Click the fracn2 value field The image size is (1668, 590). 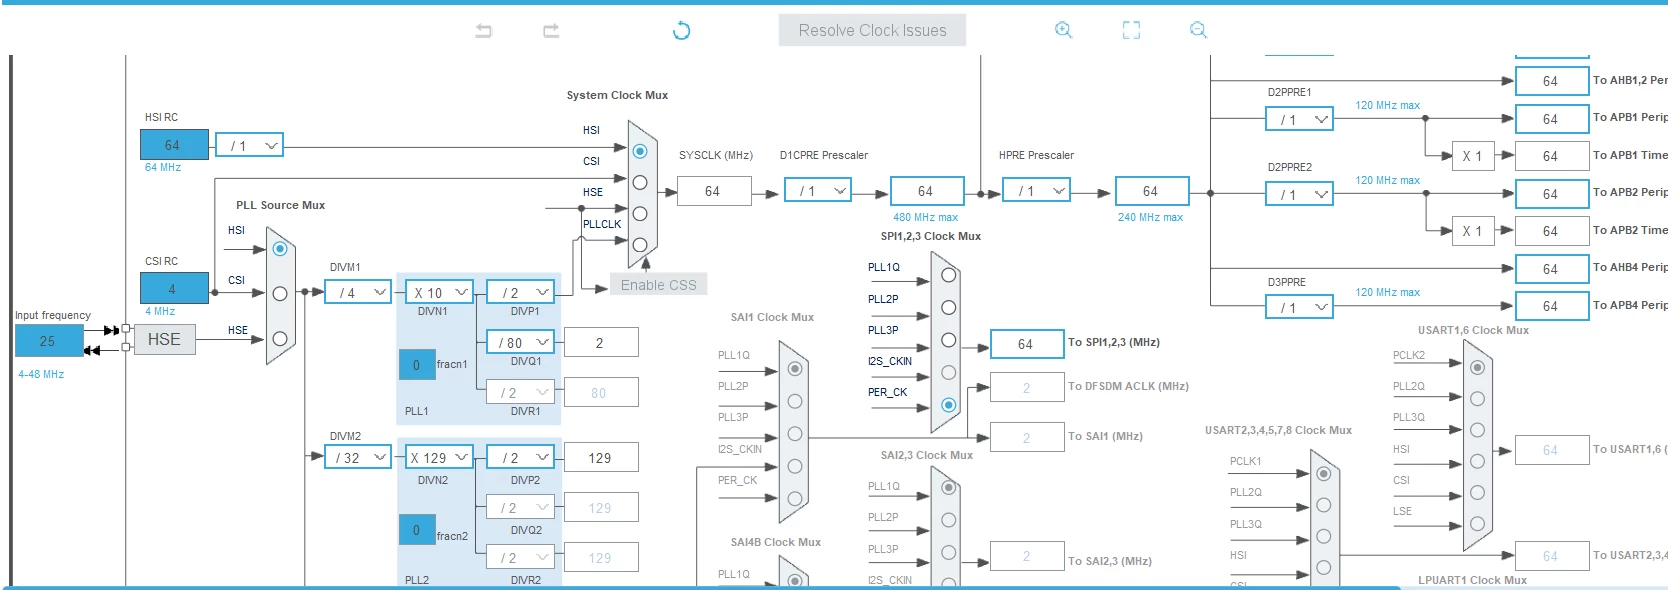pos(417,530)
